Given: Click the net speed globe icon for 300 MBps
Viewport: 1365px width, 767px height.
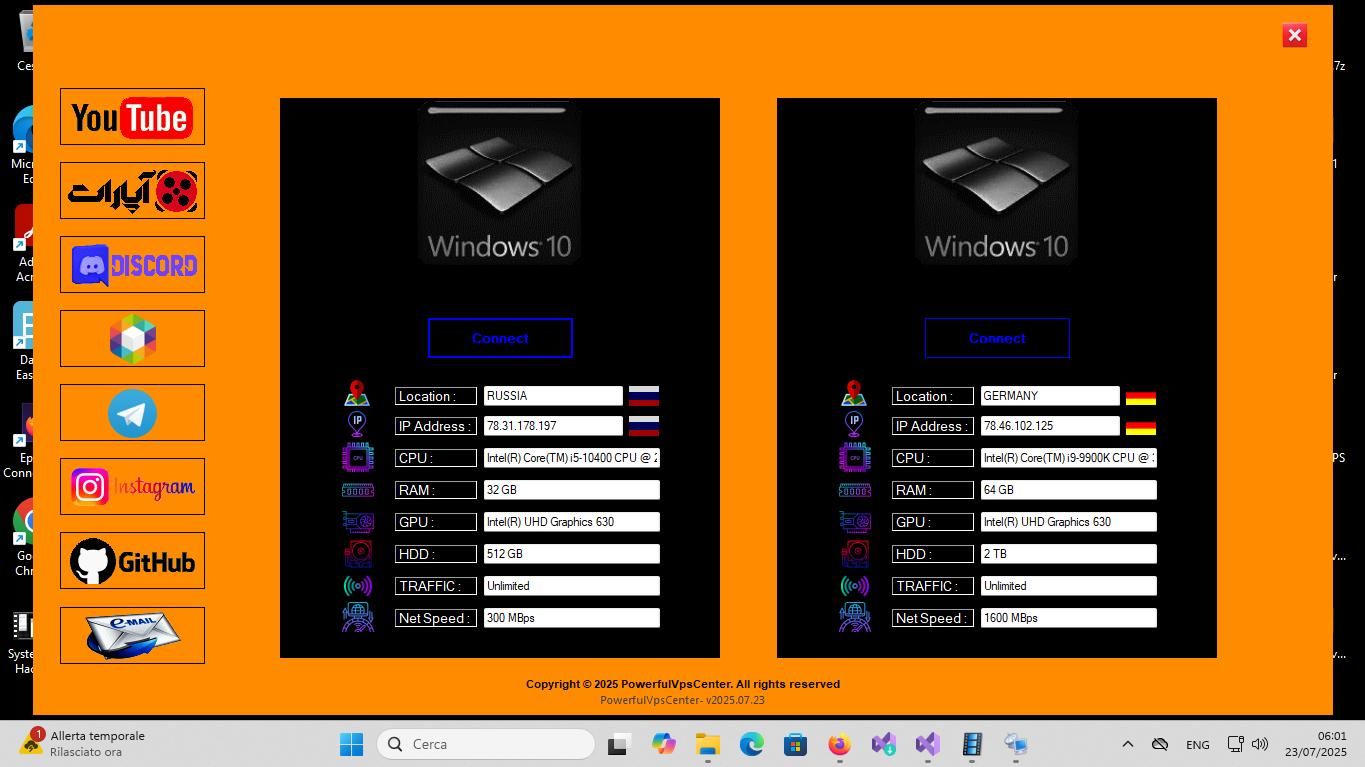Looking at the screenshot, I should coord(358,617).
